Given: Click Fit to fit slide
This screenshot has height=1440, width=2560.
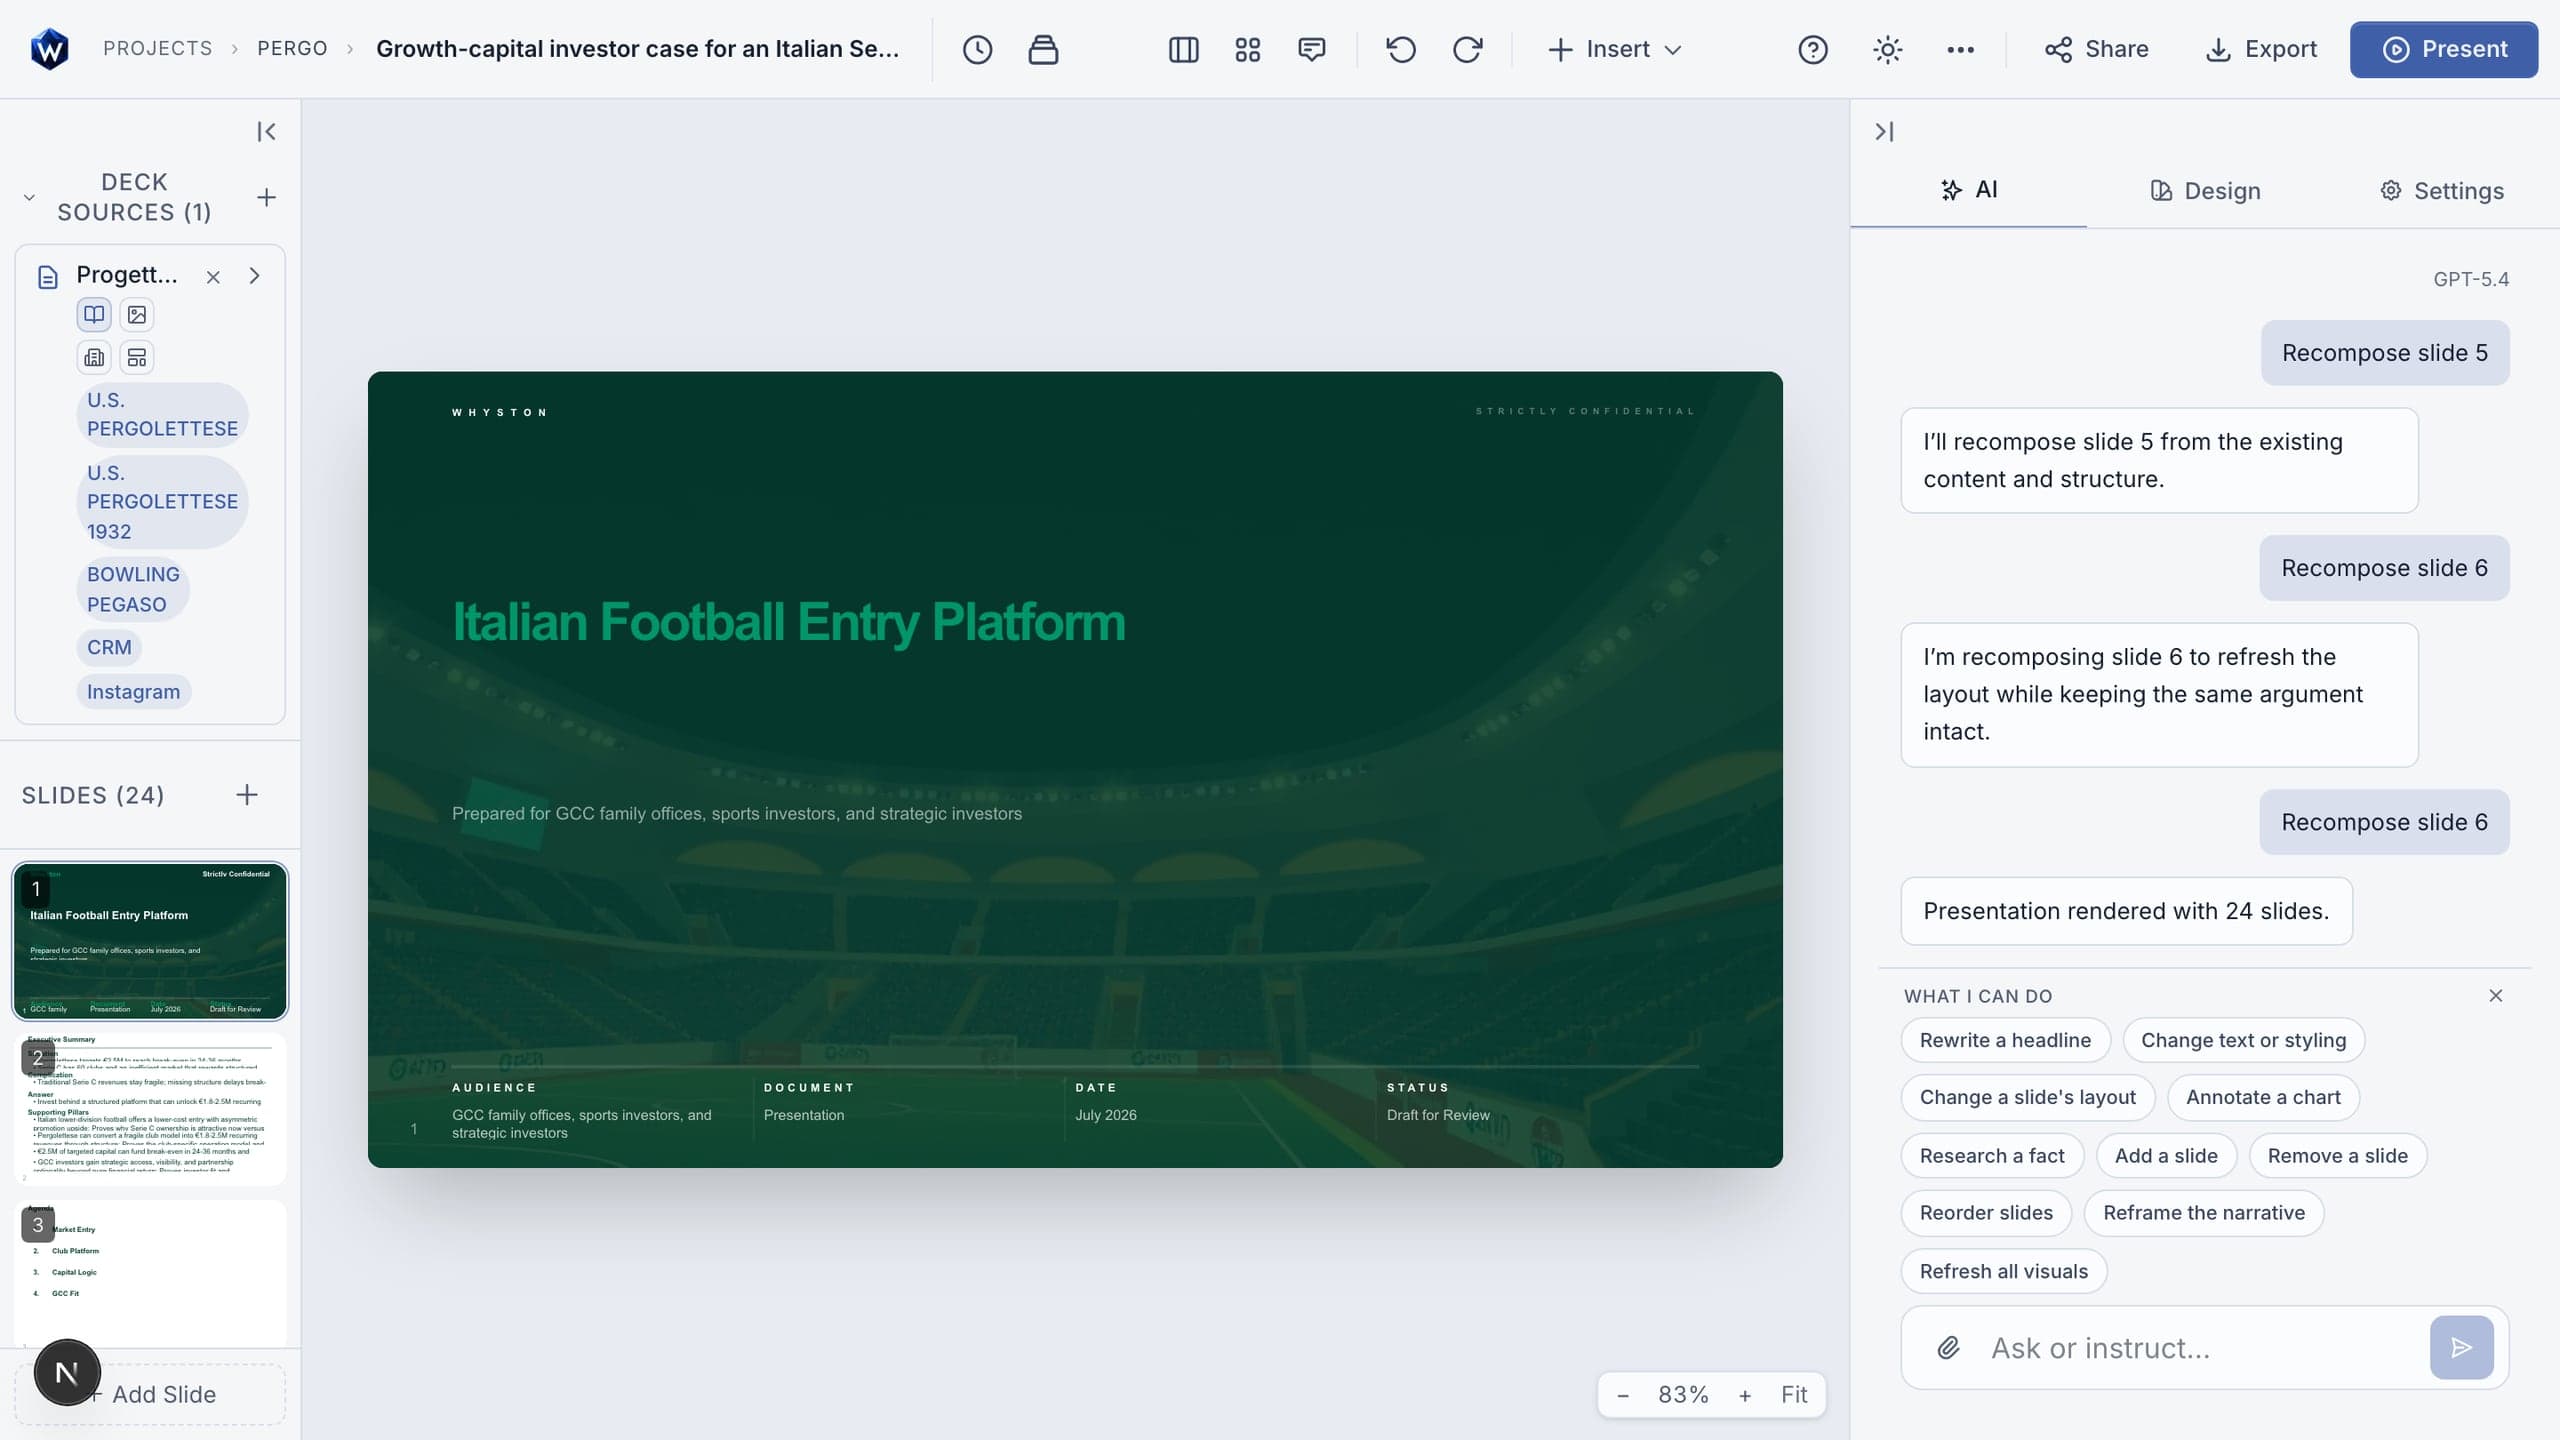Looking at the screenshot, I should 1794,1395.
